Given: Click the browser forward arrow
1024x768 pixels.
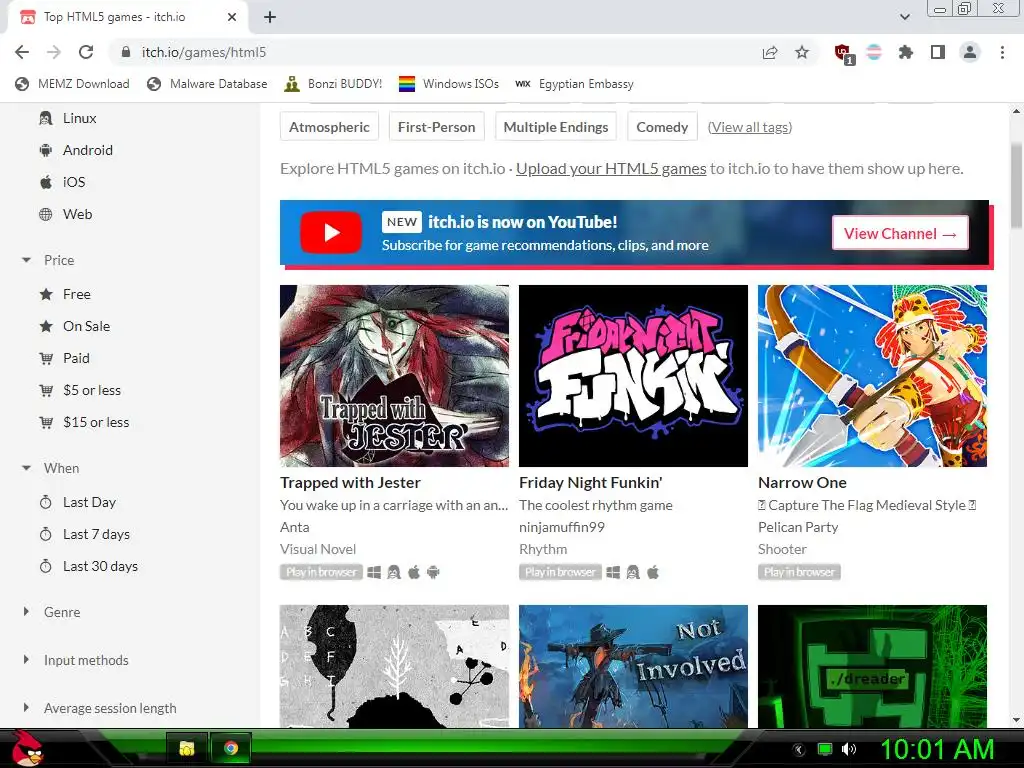Looking at the screenshot, I should pos(54,52).
